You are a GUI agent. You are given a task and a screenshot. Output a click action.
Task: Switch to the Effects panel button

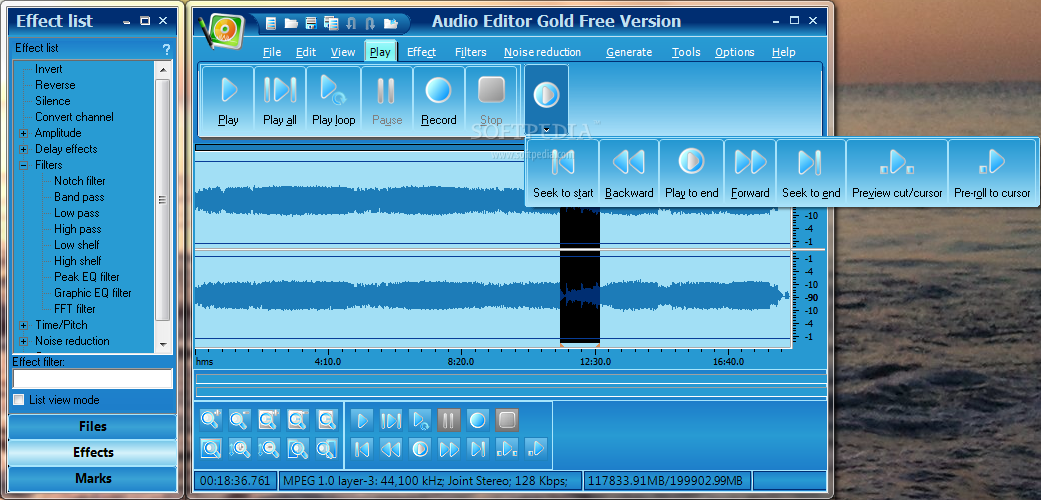[x=93, y=452]
